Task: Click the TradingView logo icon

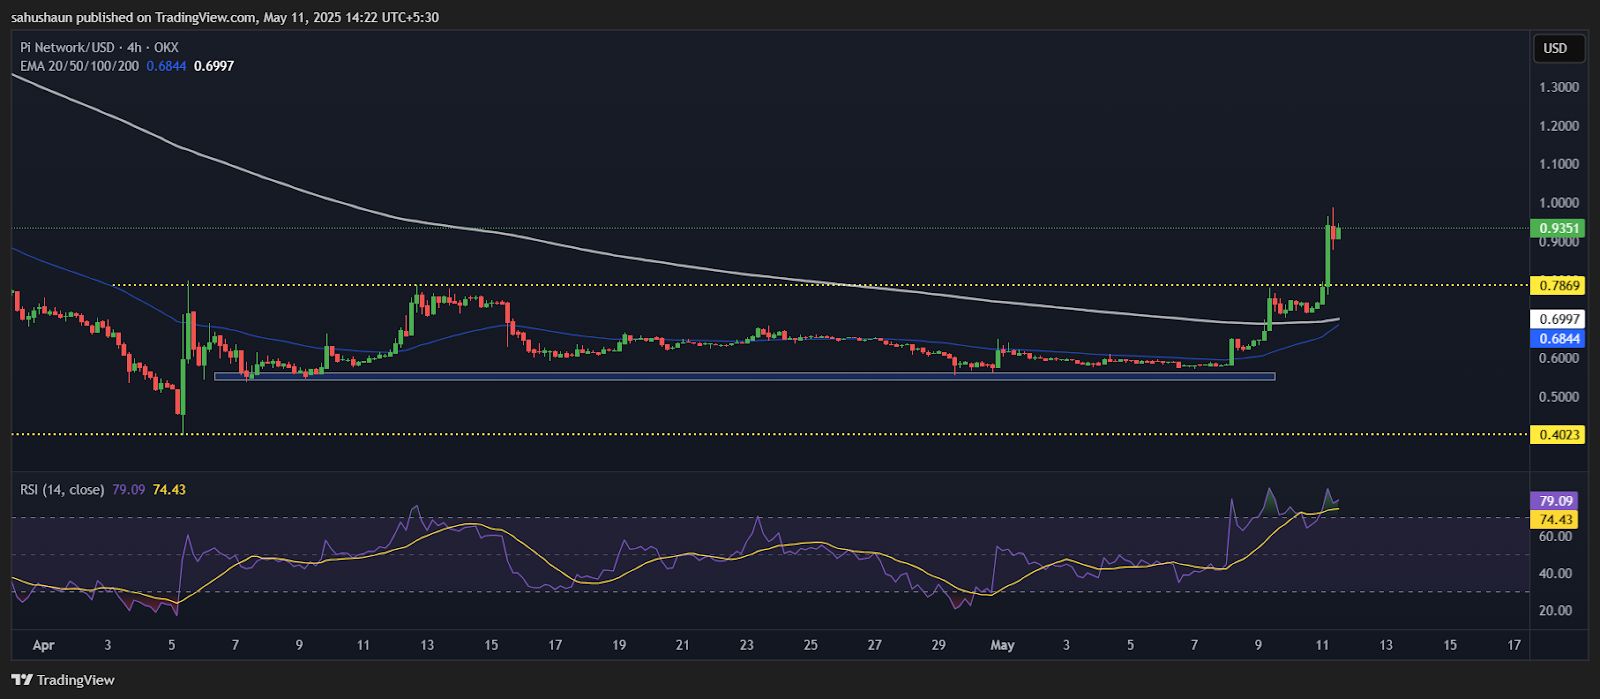Action: click(x=22, y=680)
